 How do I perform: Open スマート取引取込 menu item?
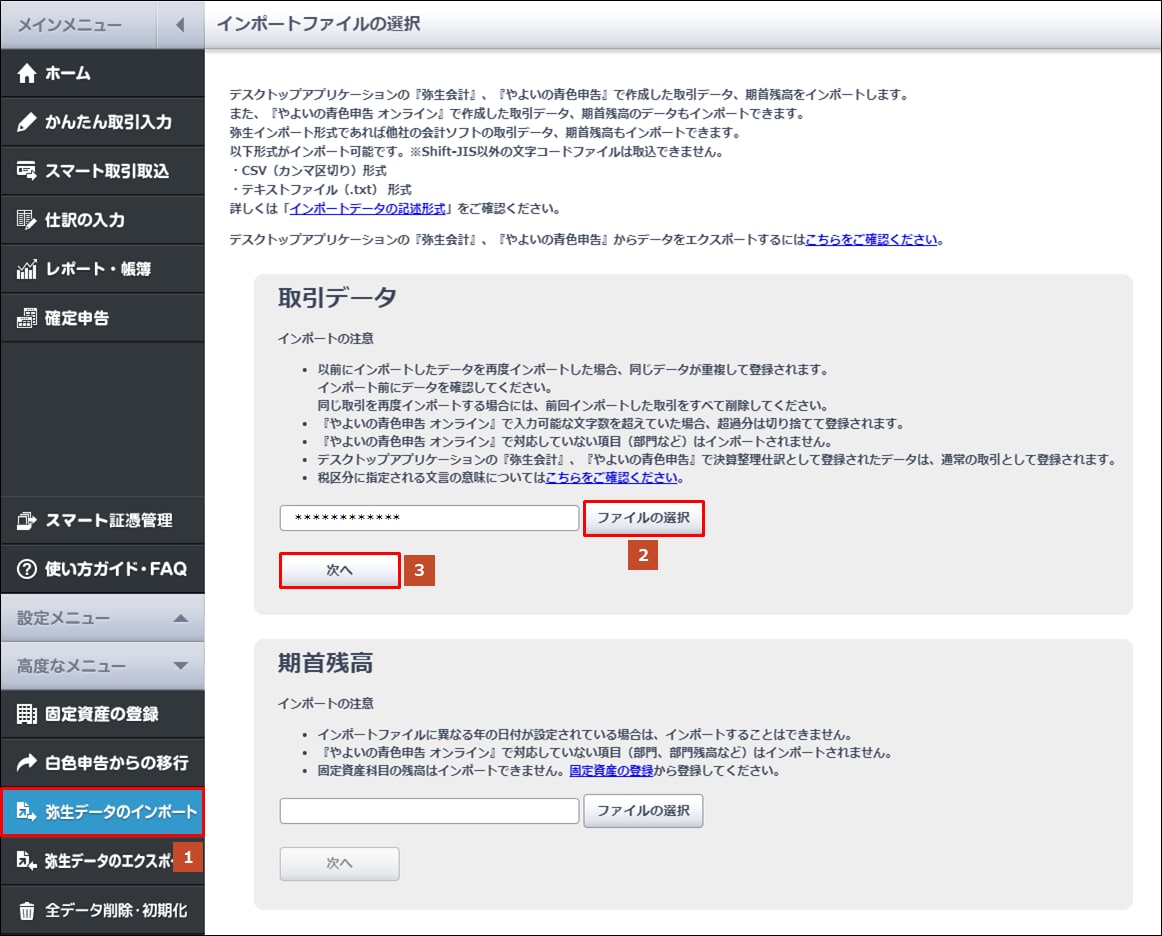(x=102, y=170)
